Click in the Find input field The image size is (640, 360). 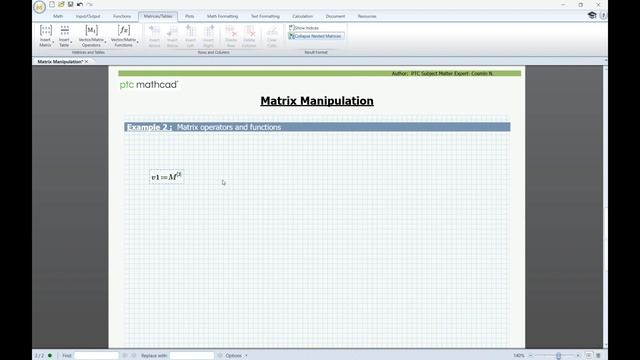(x=96, y=356)
